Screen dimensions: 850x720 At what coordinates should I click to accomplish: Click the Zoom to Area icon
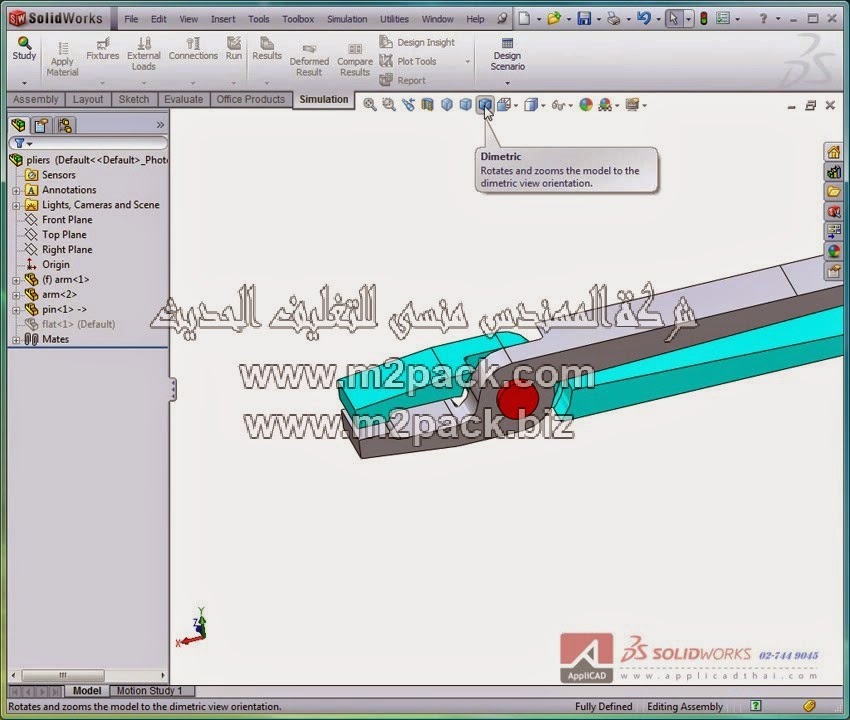[389, 105]
